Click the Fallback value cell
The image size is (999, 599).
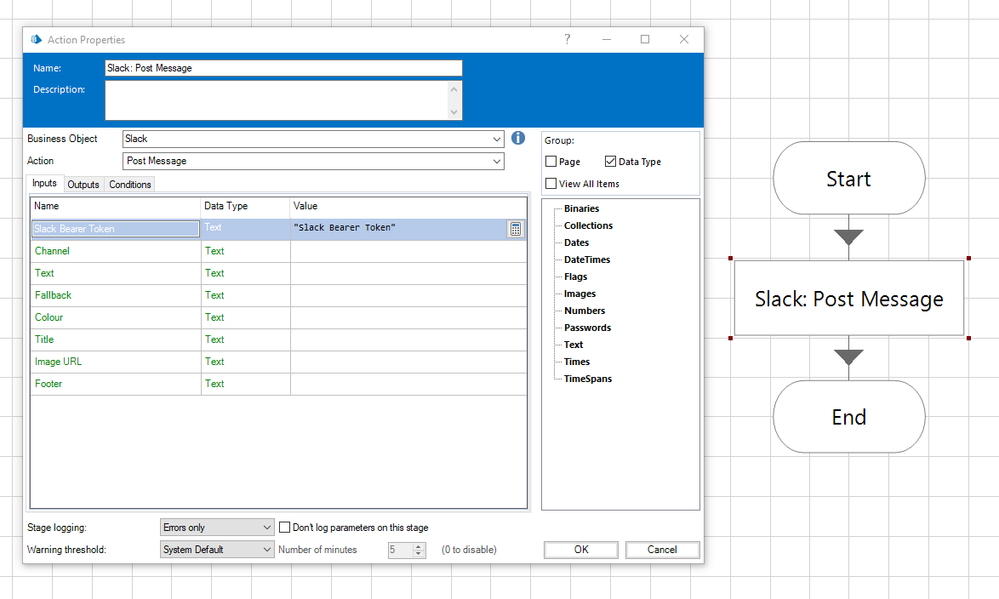(x=408, y=295)
